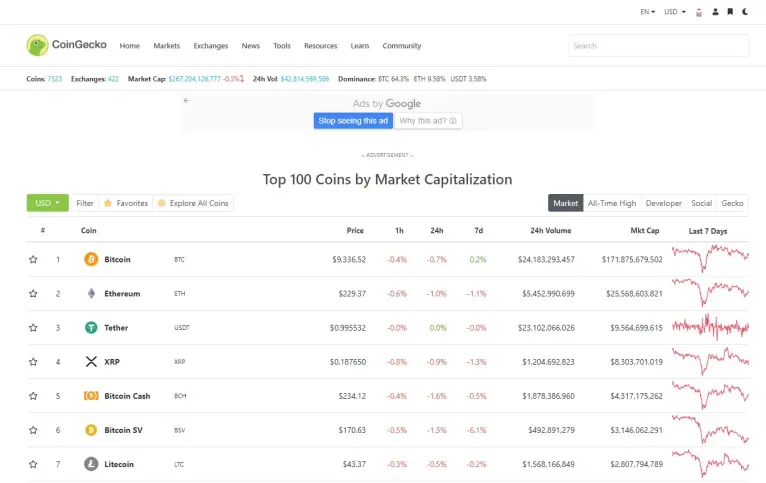The width and height of the screenshot is (766, 483).
Task: Click Why this ad?
Action: point(428,121)
